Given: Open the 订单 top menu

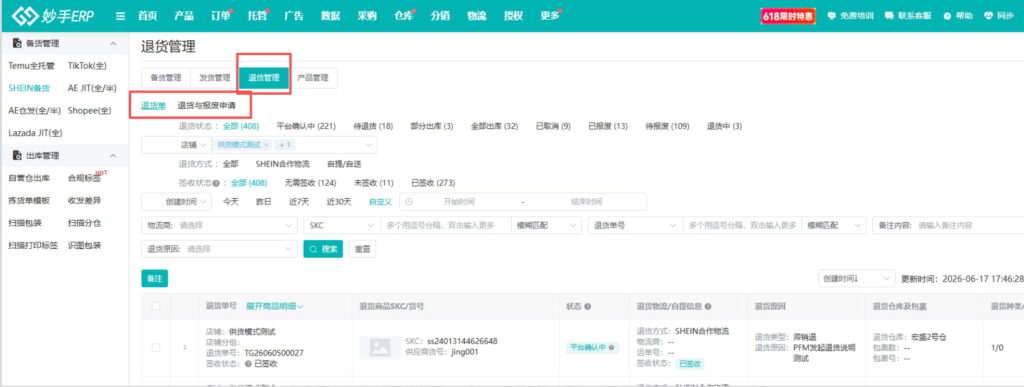Looking at the screenshot, I should coord(221,16).
